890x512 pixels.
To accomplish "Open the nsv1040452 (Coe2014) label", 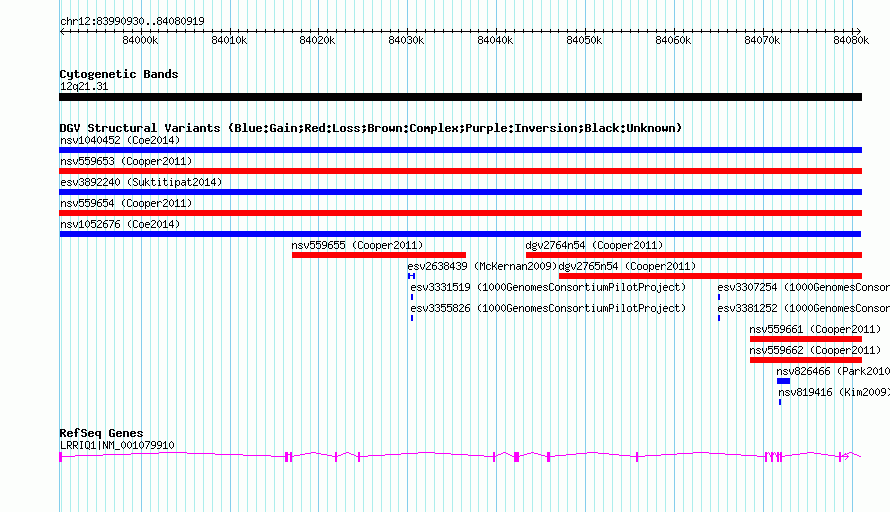I will coord(120,140).
